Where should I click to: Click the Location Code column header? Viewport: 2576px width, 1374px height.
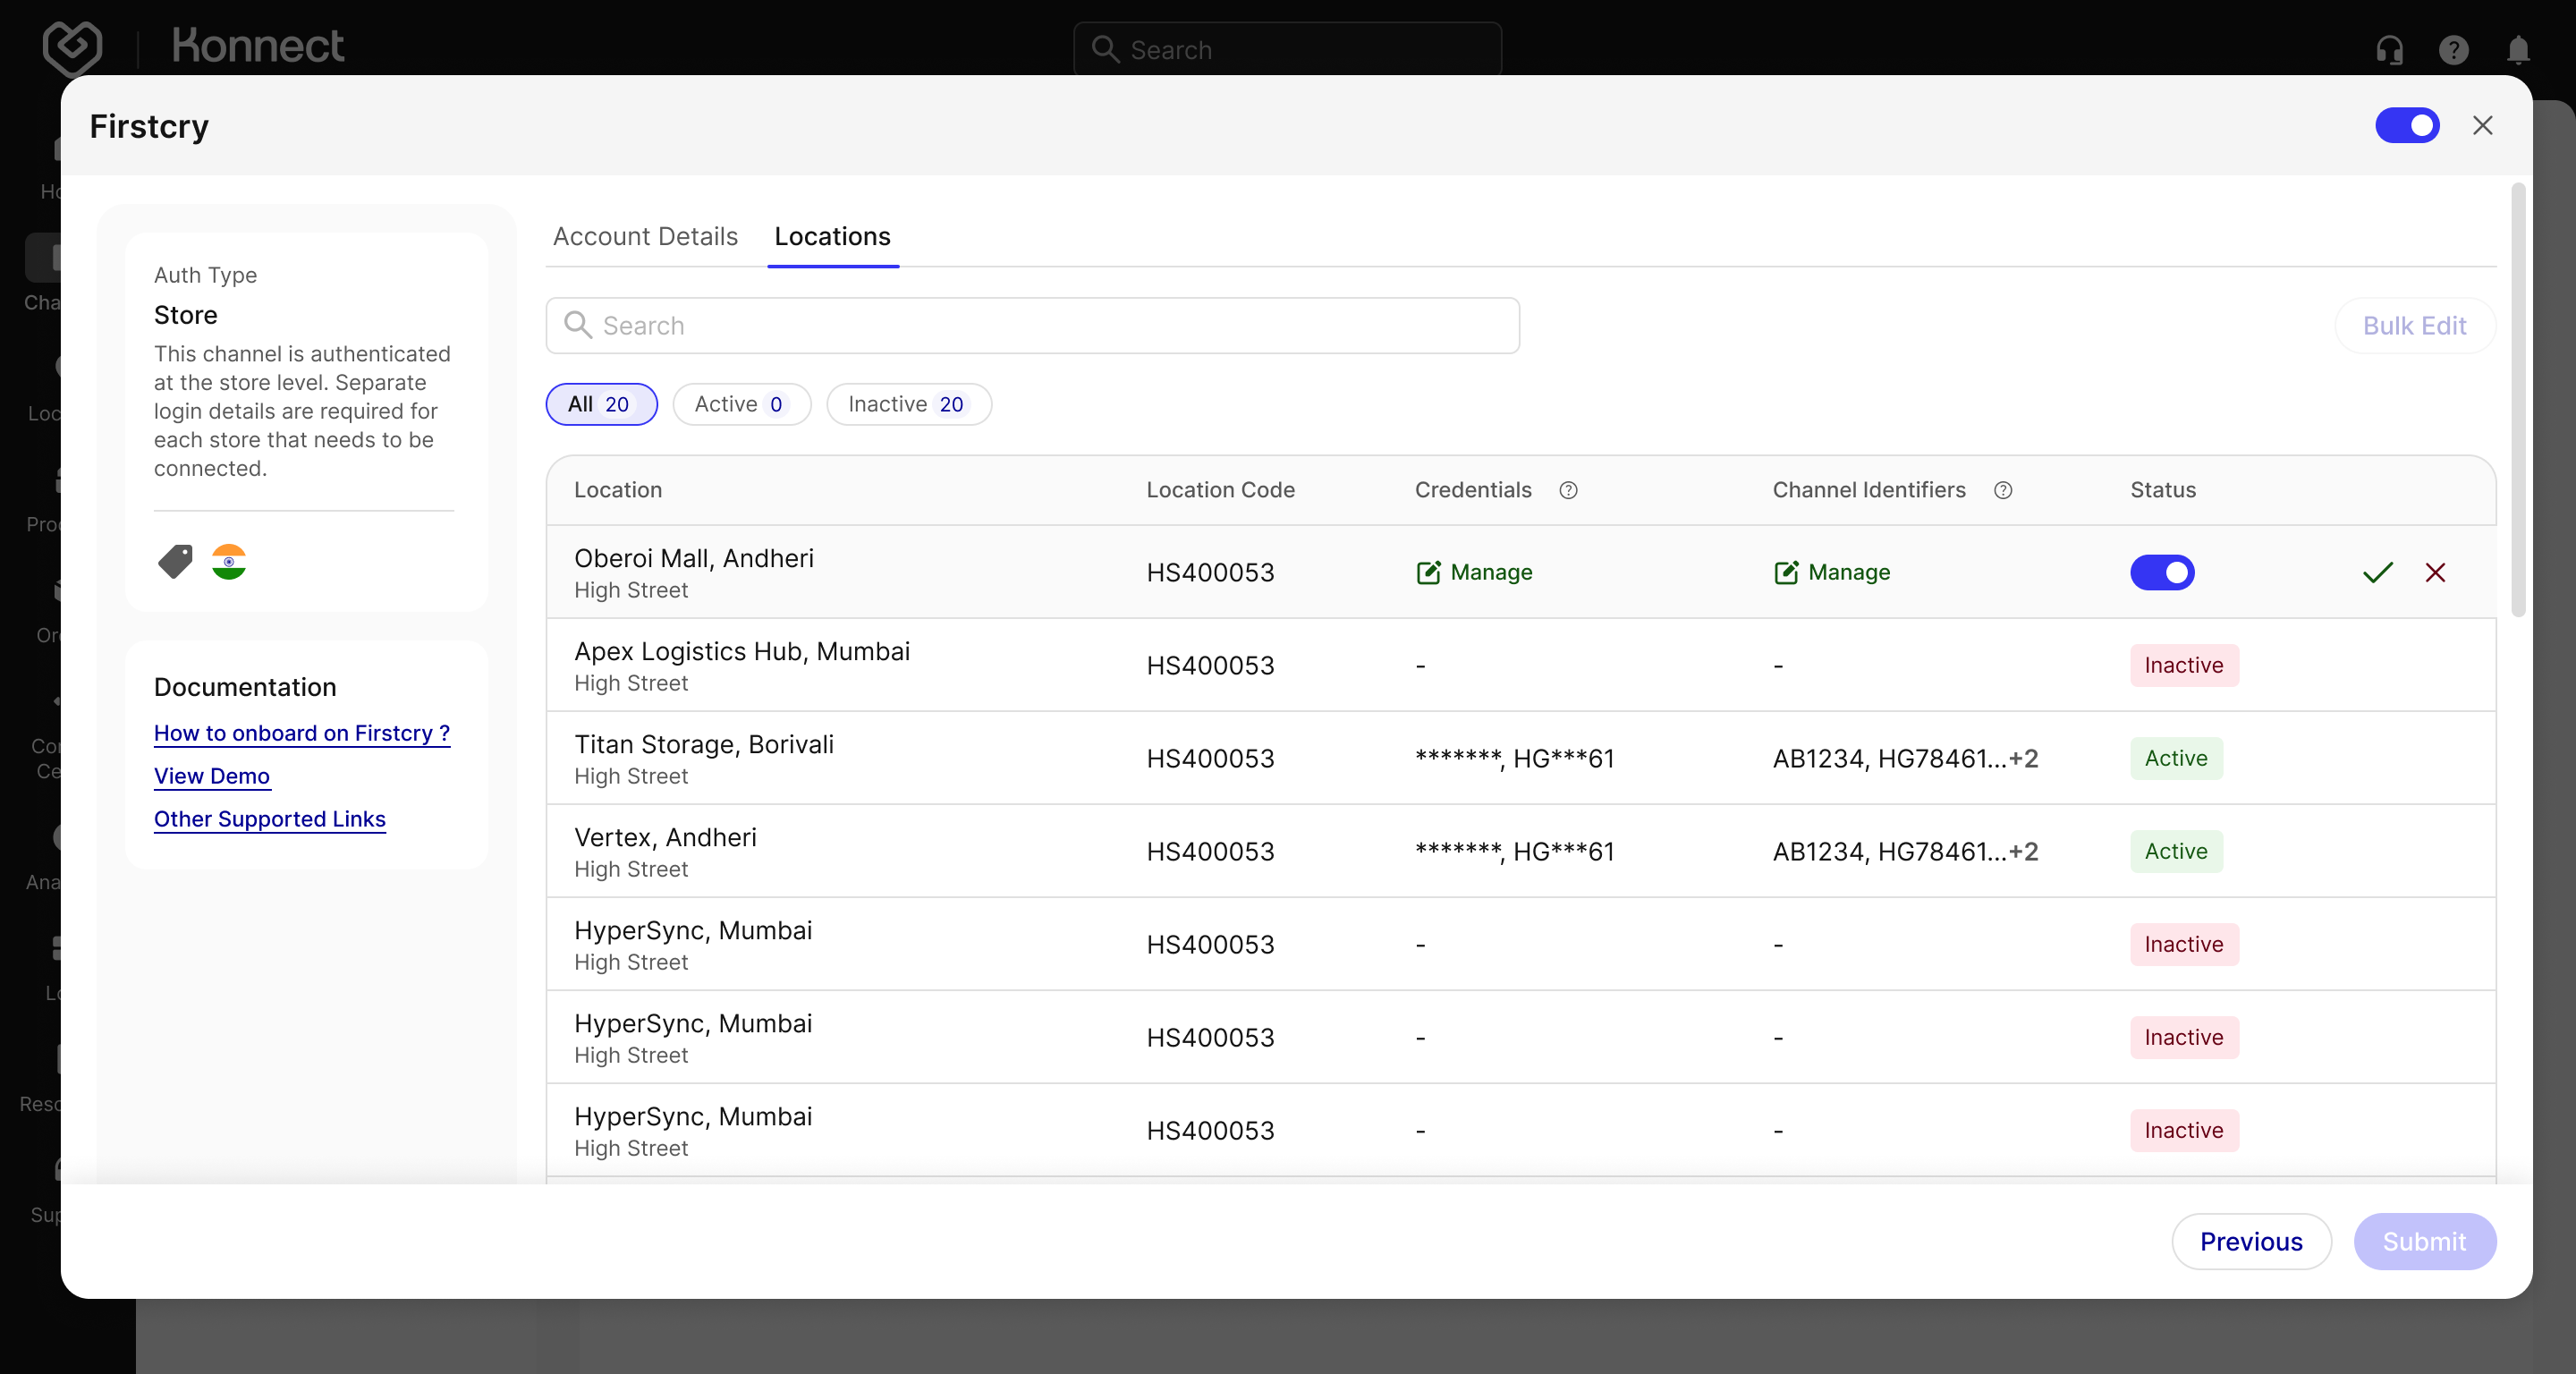coord(1220,490)
